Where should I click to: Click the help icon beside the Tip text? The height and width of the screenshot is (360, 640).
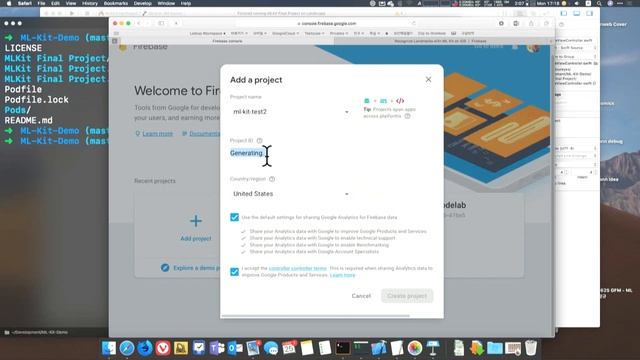(407, 116)
